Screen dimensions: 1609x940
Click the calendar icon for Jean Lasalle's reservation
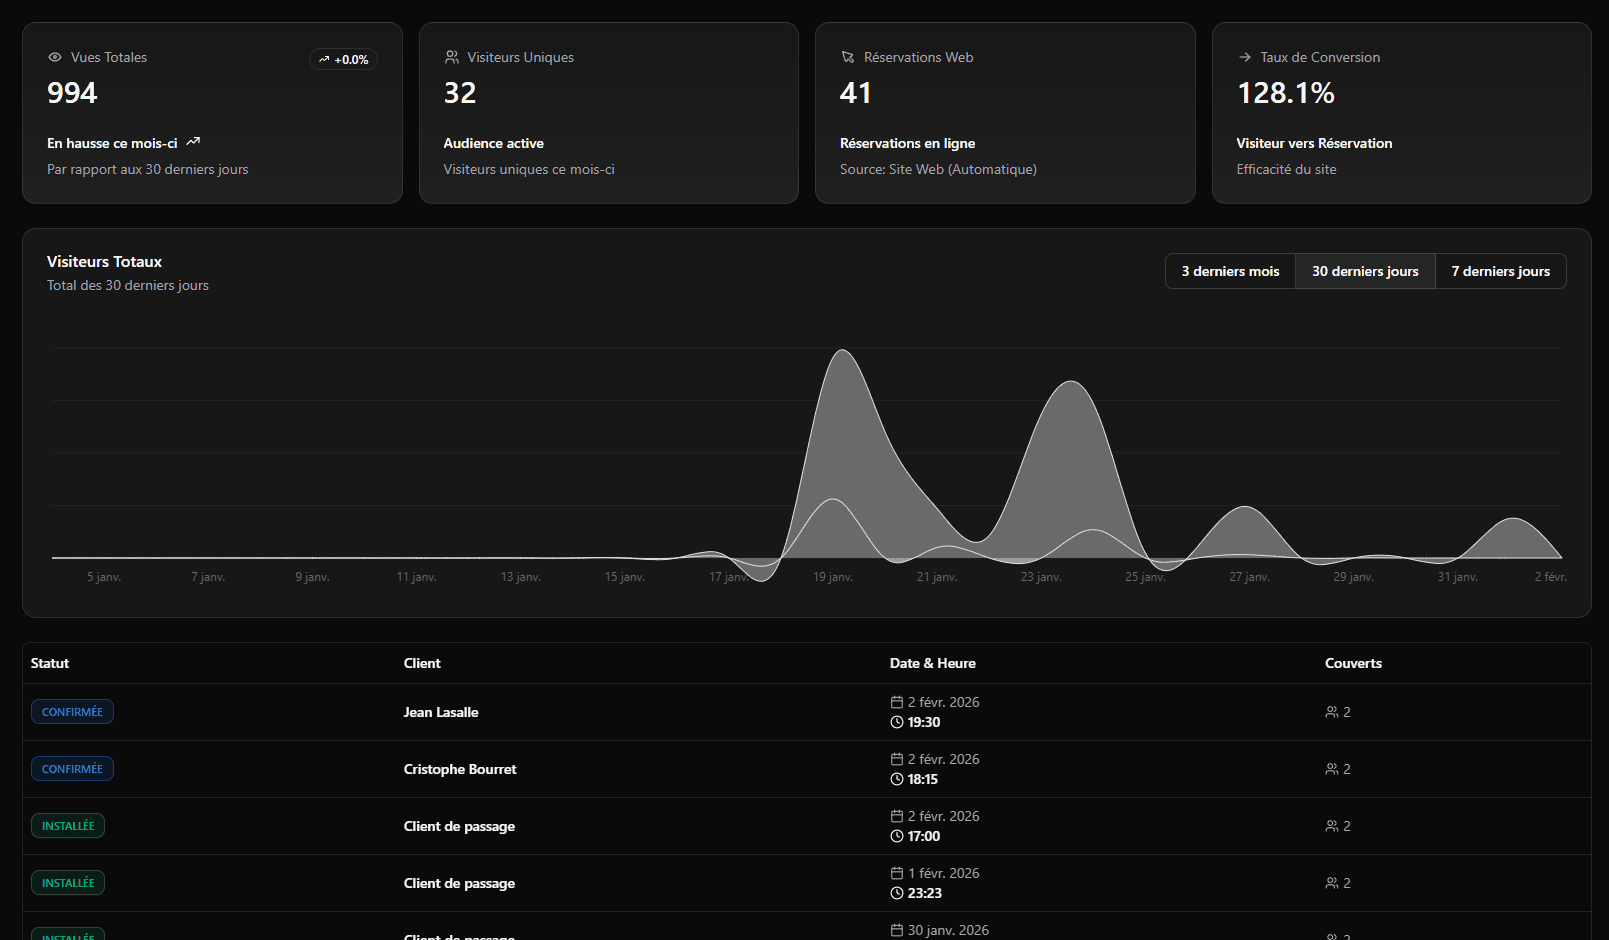895,702
